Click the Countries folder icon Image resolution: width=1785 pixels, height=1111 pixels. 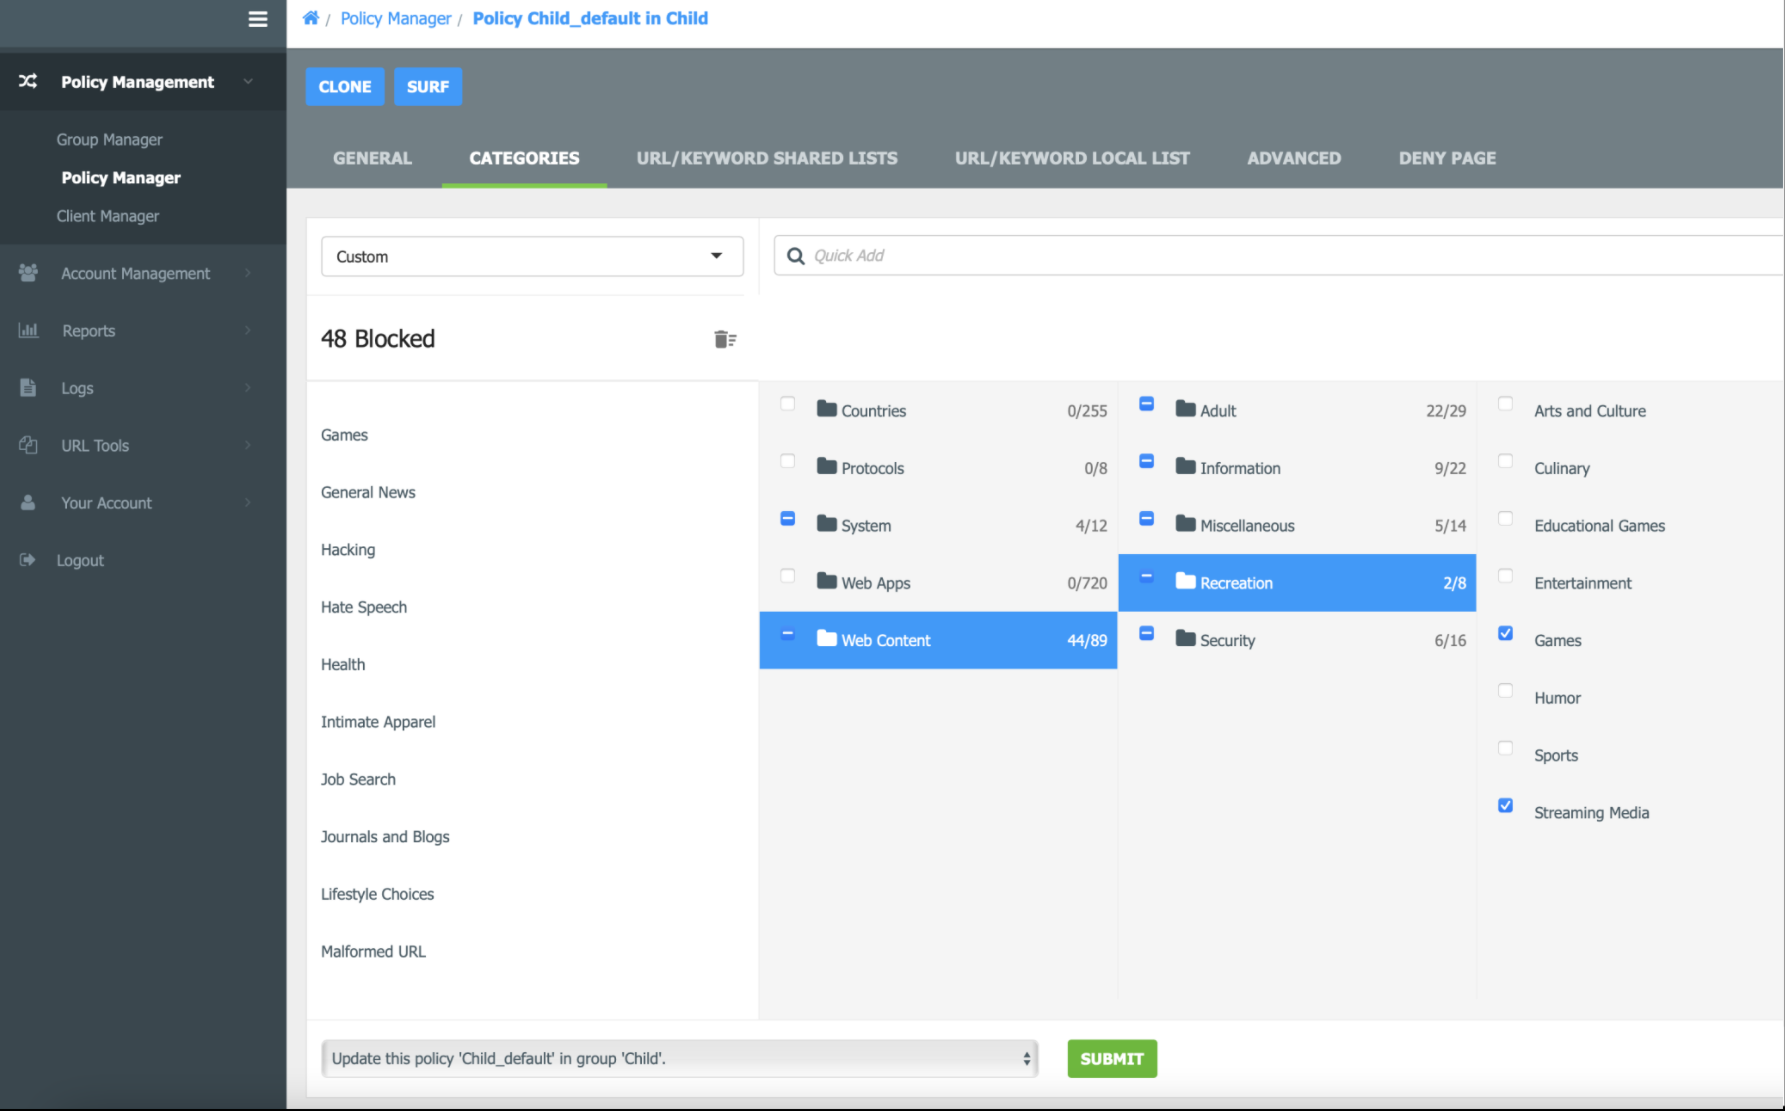pos(827,409)
